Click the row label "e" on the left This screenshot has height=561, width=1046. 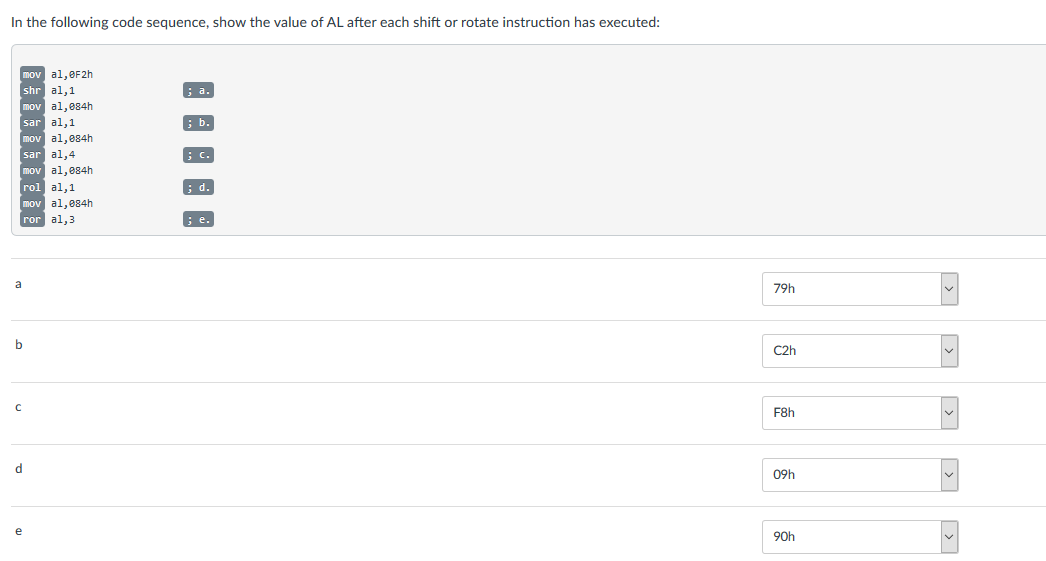click(17, 531)
